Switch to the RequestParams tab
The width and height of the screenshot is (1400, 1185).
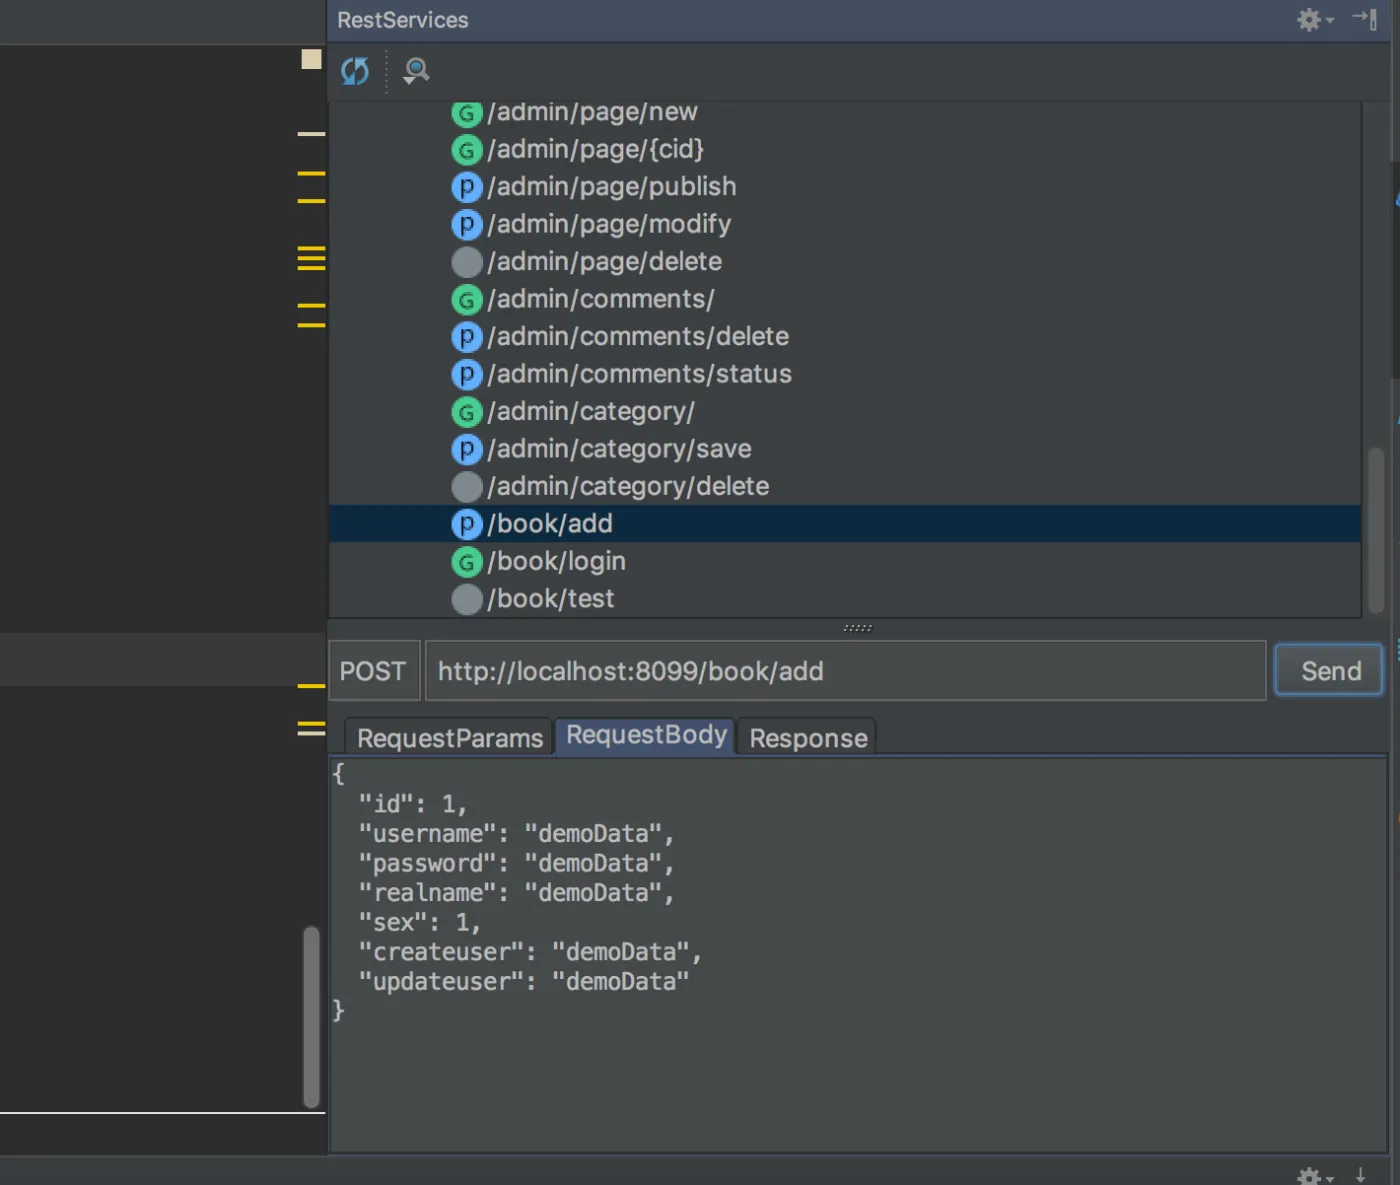450,738
